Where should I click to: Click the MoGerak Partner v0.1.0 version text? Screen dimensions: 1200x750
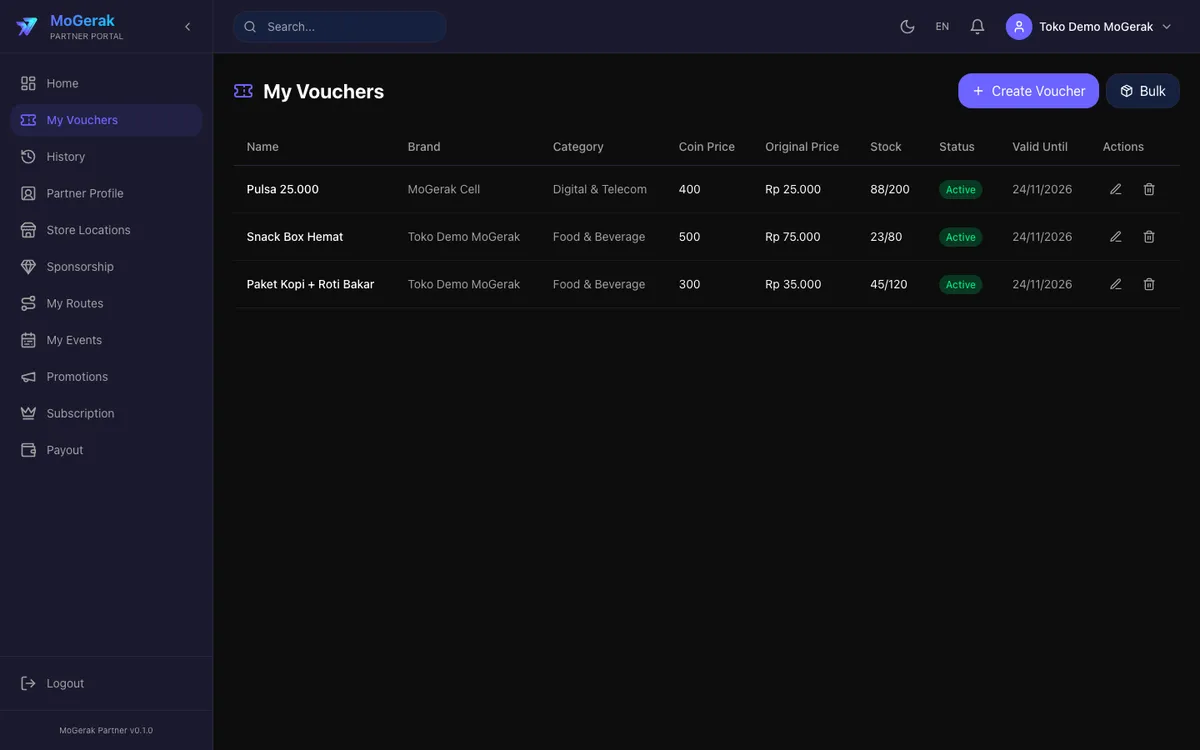tap(106, 730)
